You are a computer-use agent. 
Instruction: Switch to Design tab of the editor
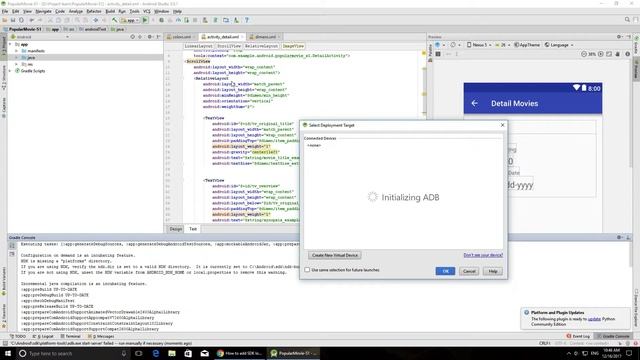(x=176, y=229)
